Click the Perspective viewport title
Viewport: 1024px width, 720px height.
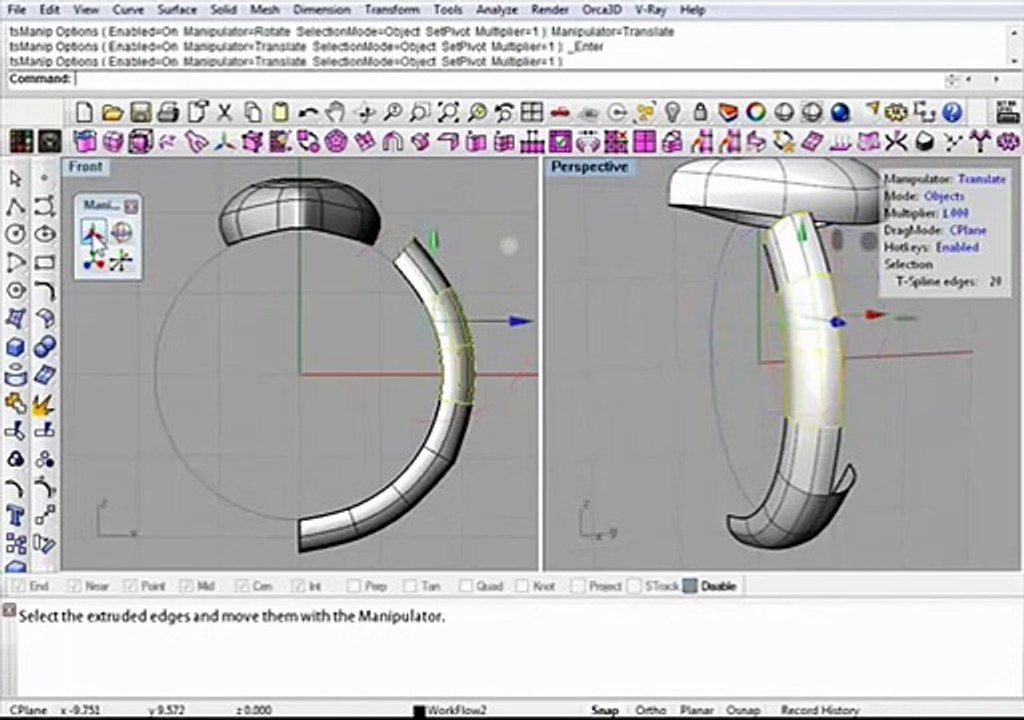tap(590, 167)
